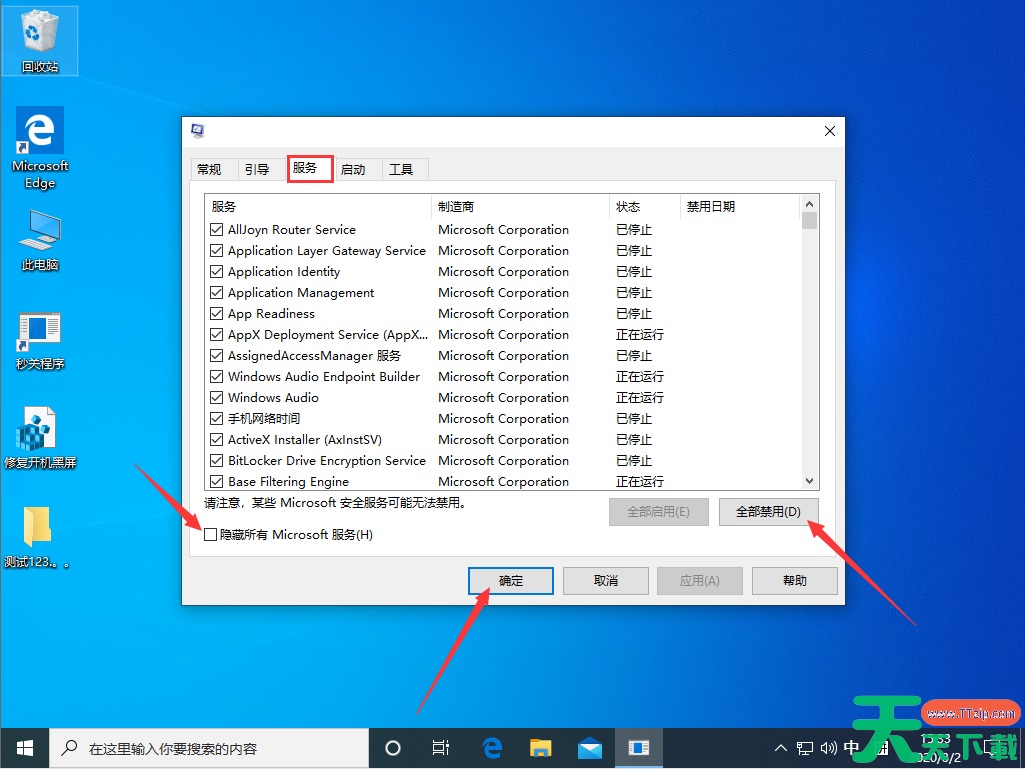This screenshot has width=1025, height=769.
Task: Click the 全部禁用(D) button
Action: point(768,512)
